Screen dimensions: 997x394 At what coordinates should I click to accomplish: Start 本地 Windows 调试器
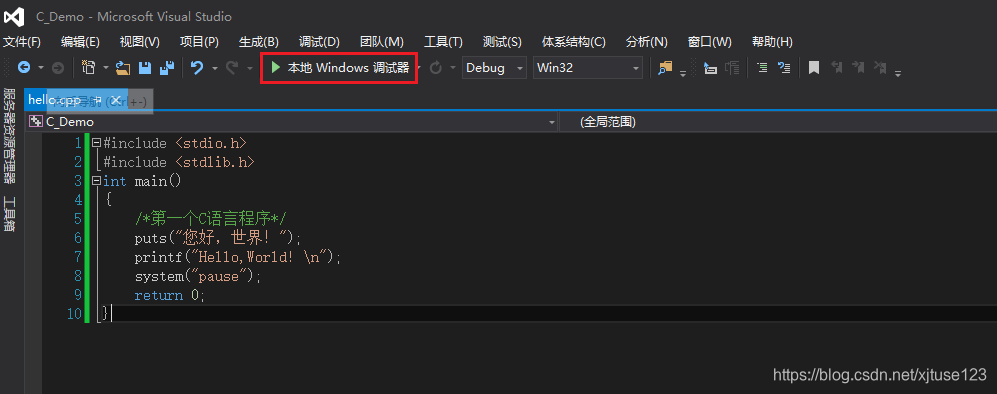pyautogui.click(x=340, y=67)
